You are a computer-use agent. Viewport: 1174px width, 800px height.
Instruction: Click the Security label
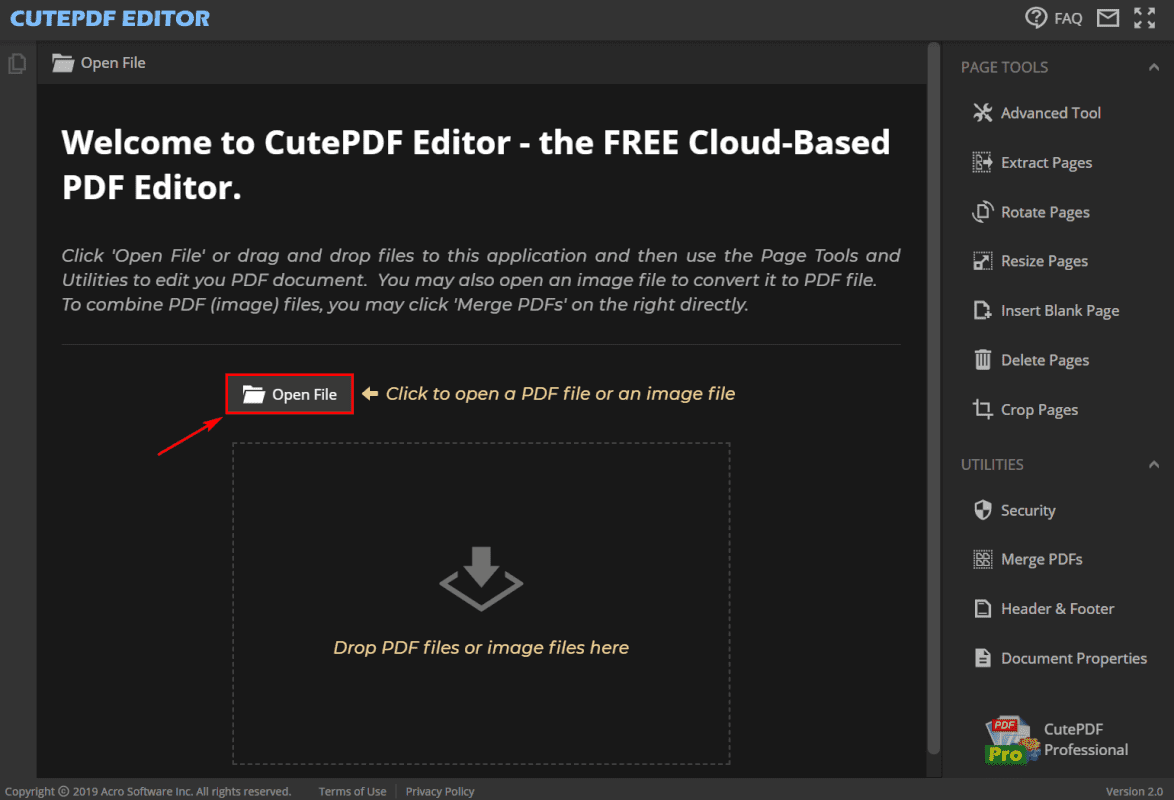(x=1028, y=511)
